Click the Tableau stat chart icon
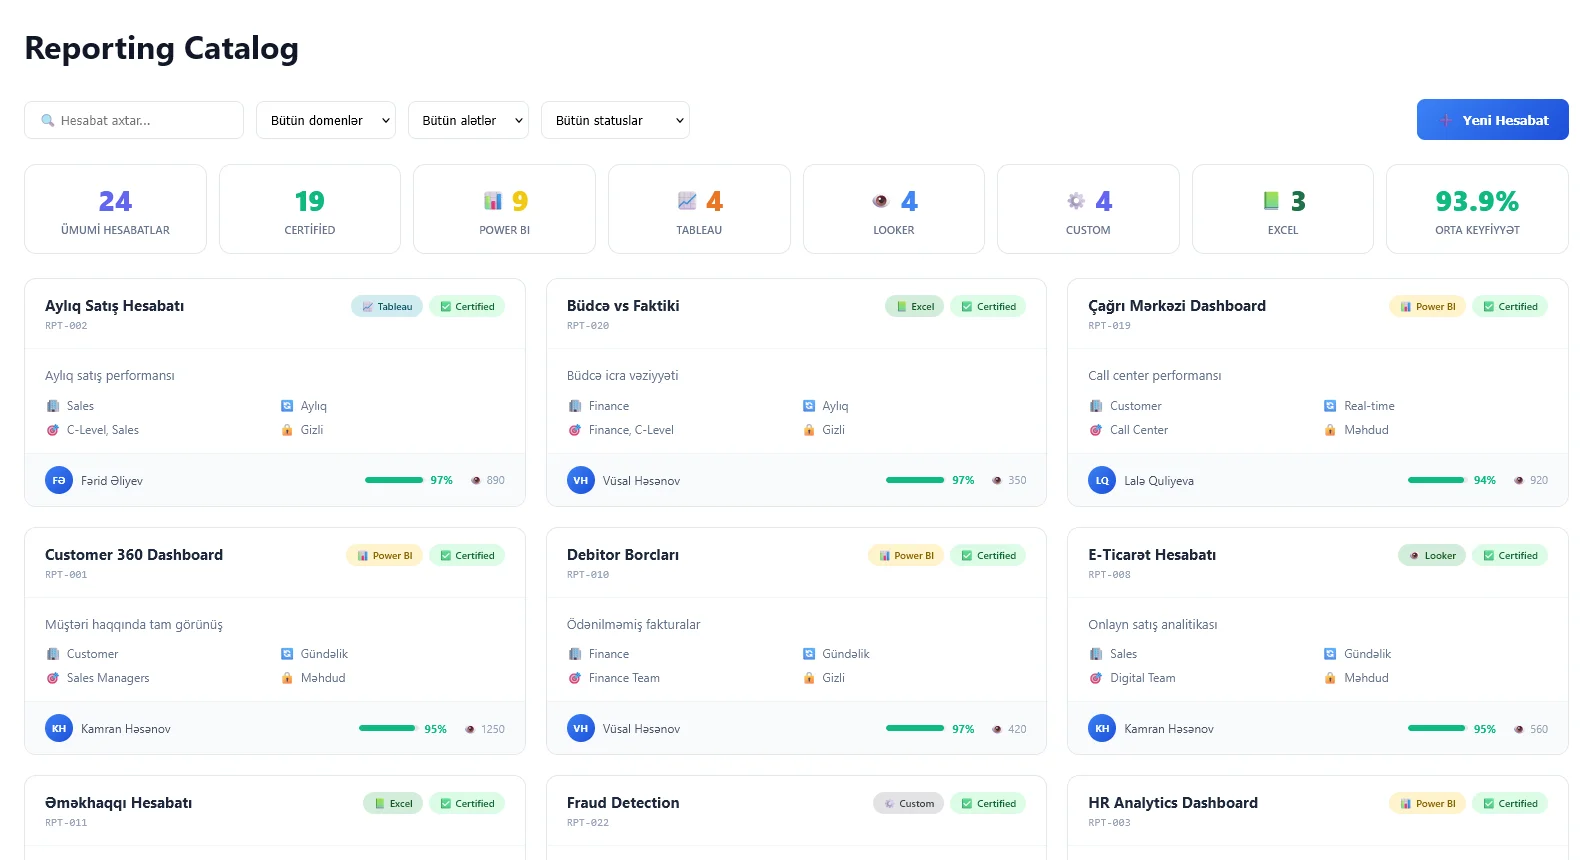The height and width of the screenshot is (860, 1589). [687, 201]
